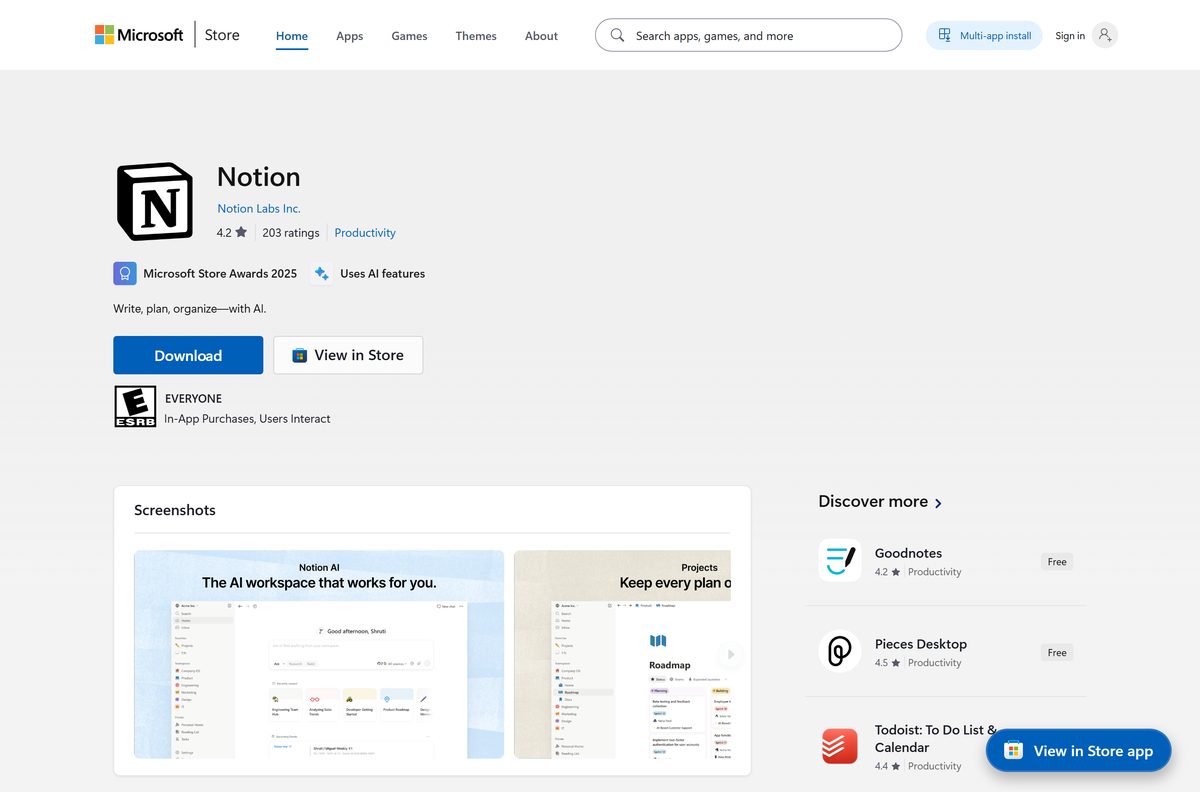Screen dimensions: 1200x792
Task: Open the Store home link text
Action: point(222,35)
